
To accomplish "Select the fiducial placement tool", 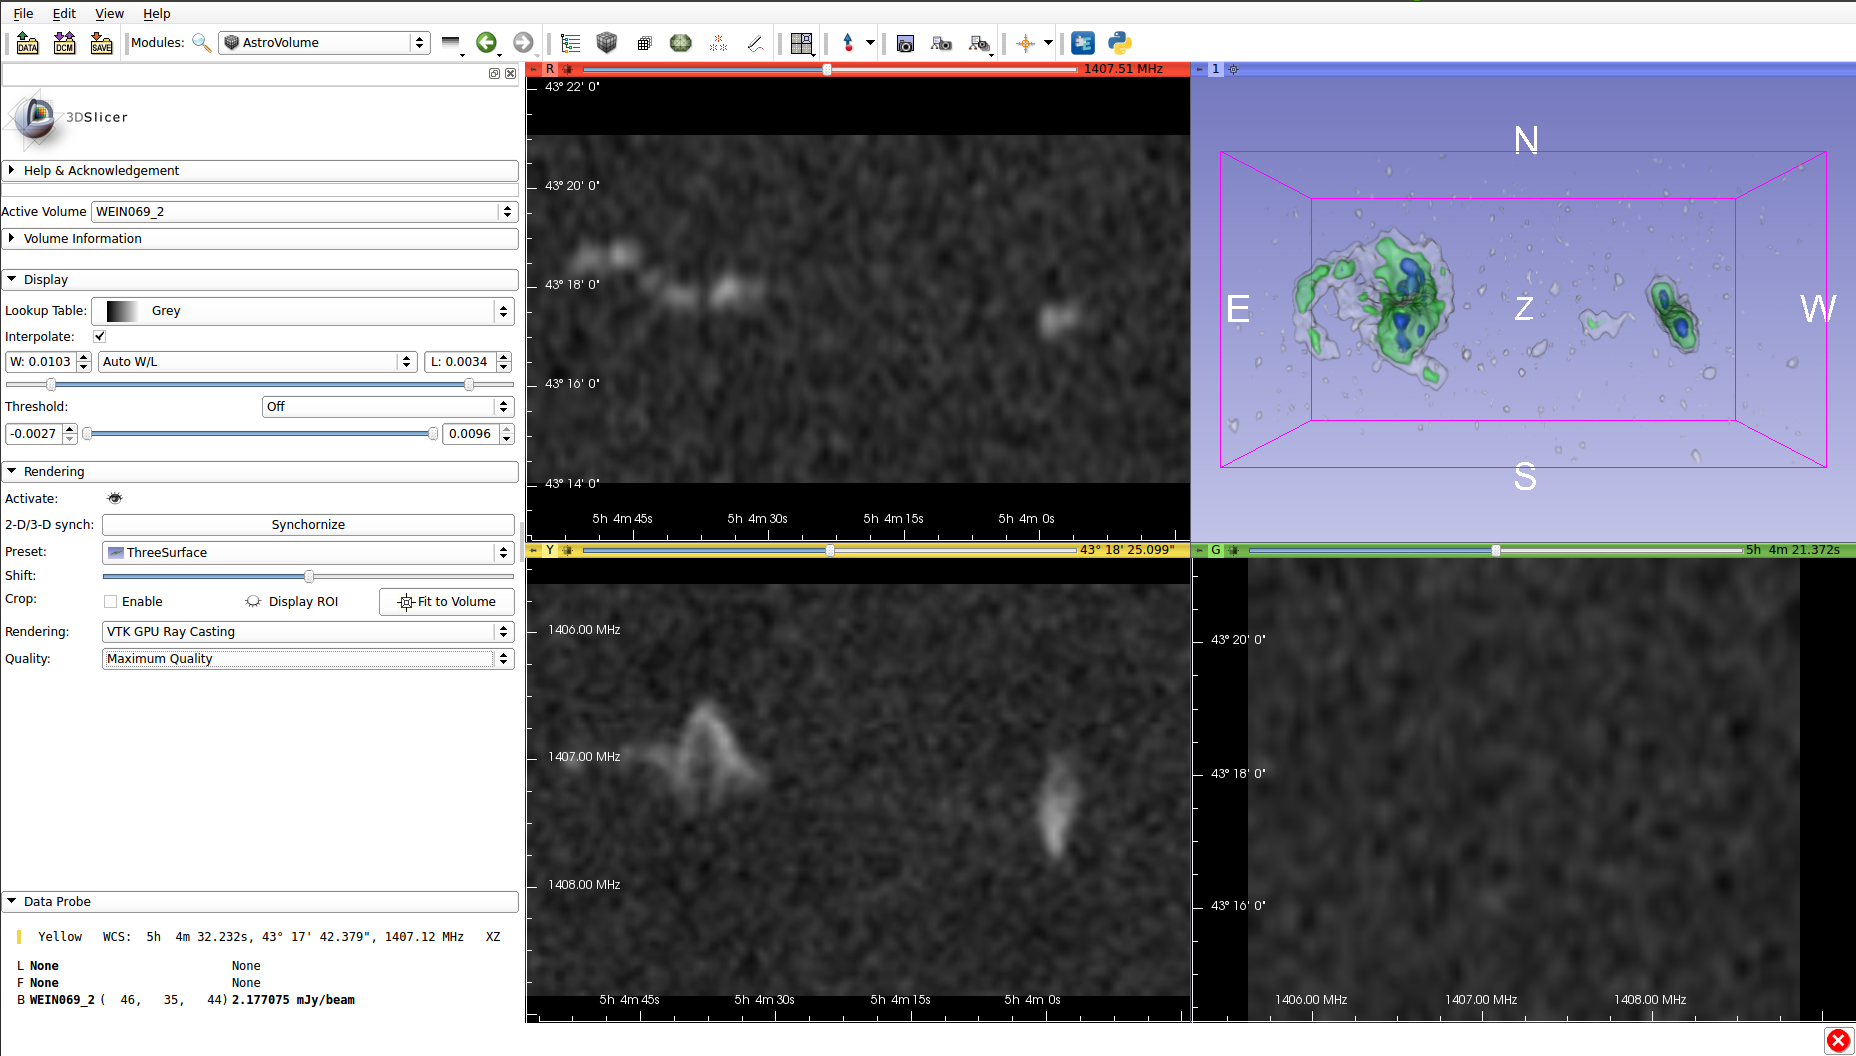I will pyautogui.click(x=848, y=43).
